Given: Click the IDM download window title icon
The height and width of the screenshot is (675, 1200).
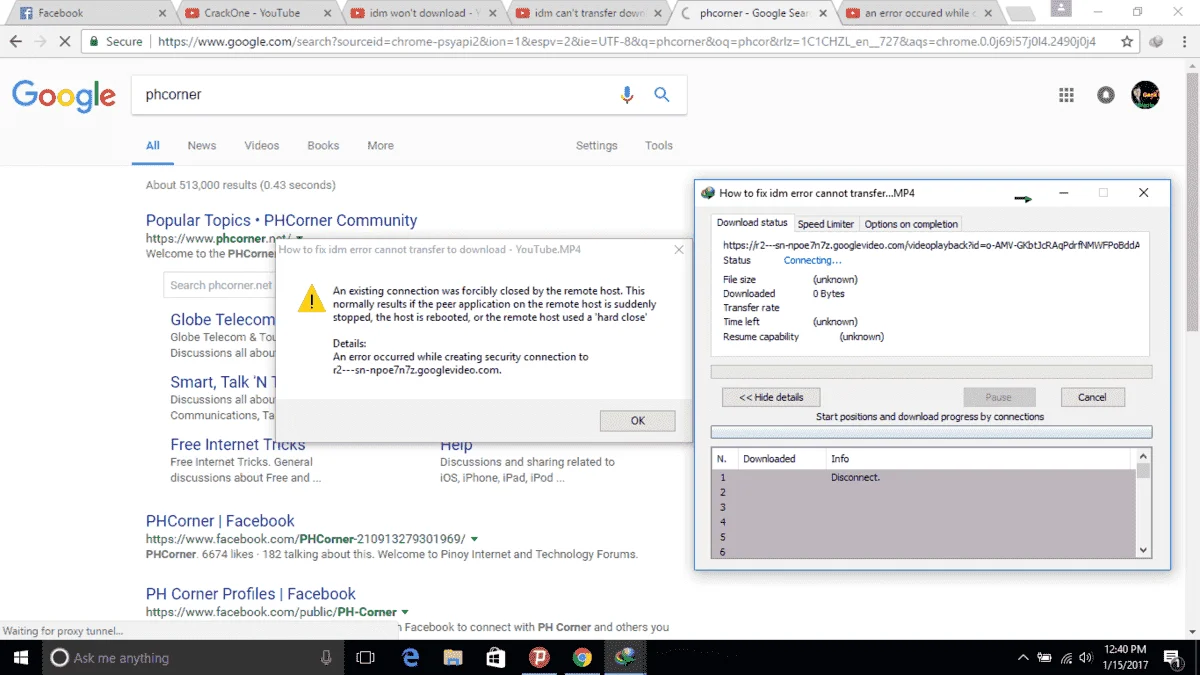Looking at the screenshot, I should pyautogui.click(x=708, y=193).
